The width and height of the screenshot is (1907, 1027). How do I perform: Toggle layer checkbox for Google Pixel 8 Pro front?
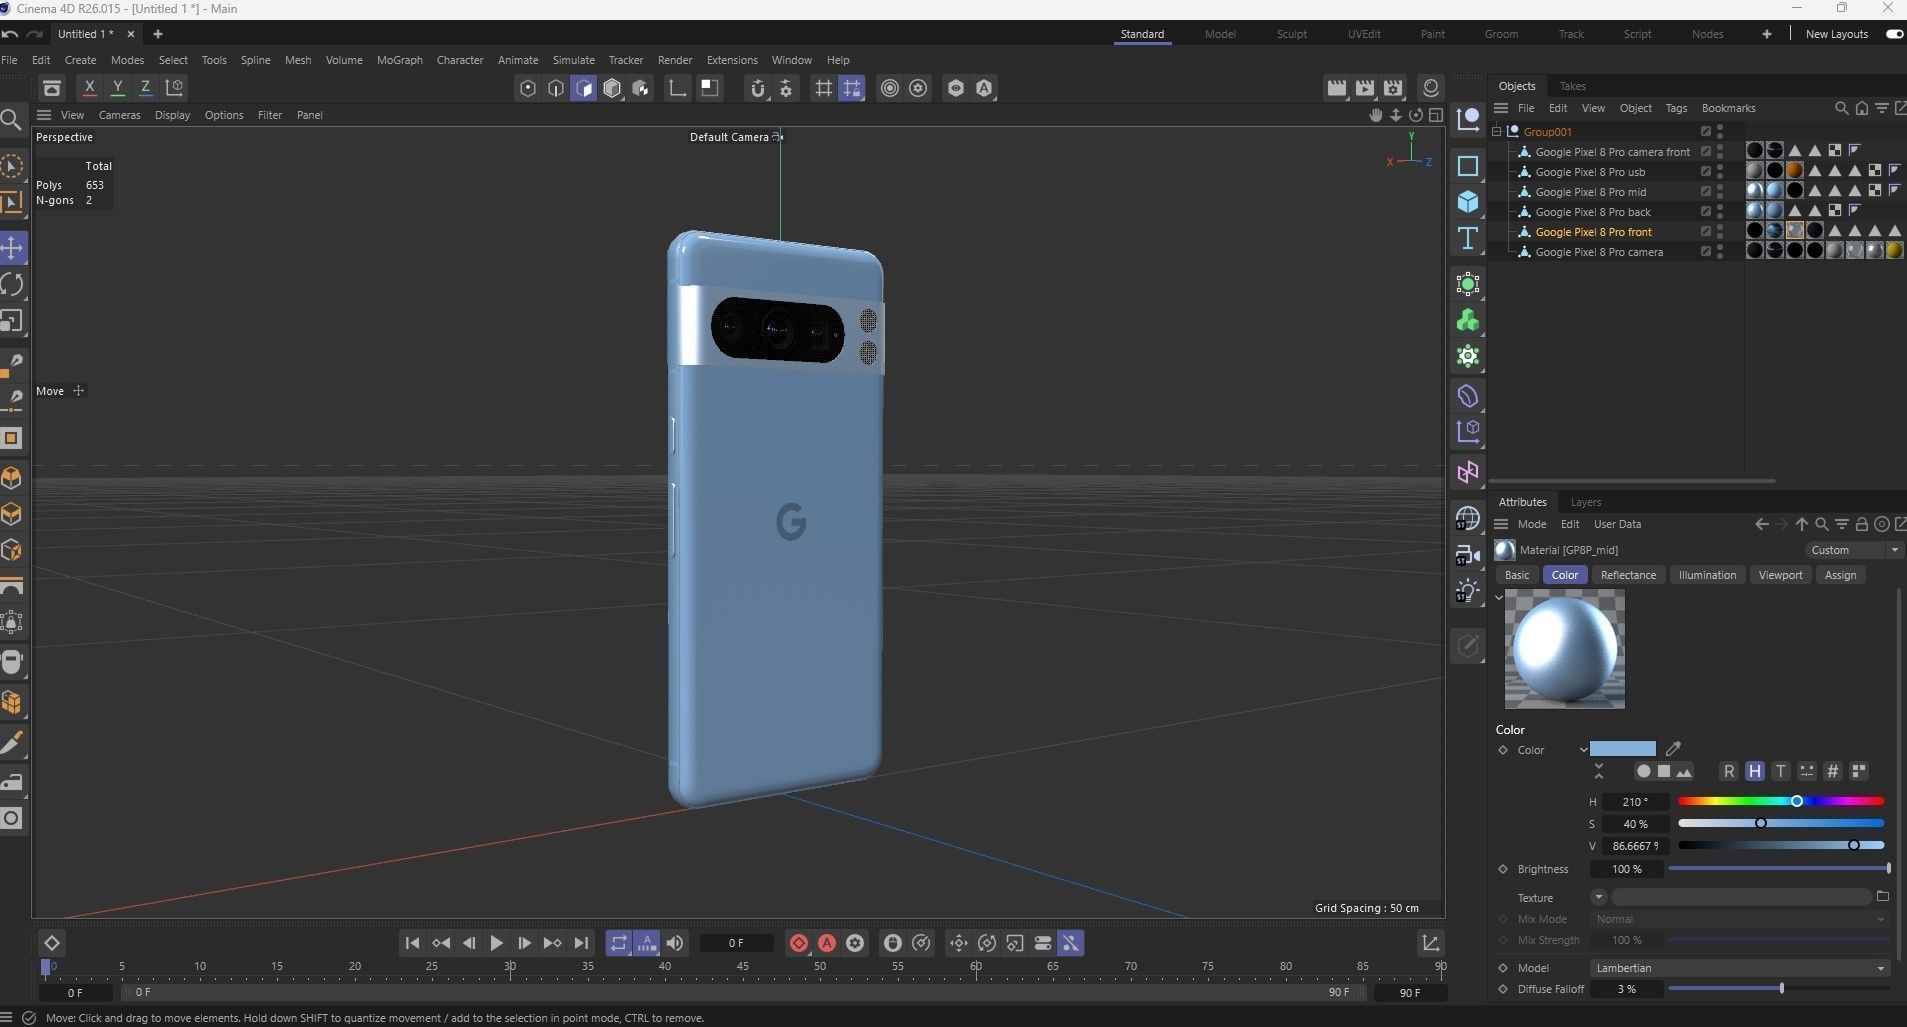click(x=1706, y=232)
